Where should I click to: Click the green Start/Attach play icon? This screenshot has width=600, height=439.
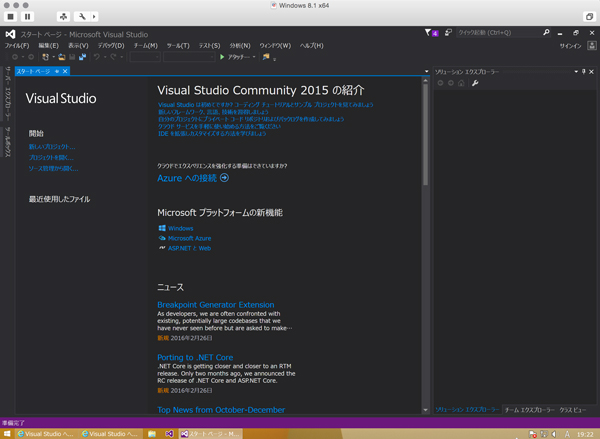click(x=222, y=57)
